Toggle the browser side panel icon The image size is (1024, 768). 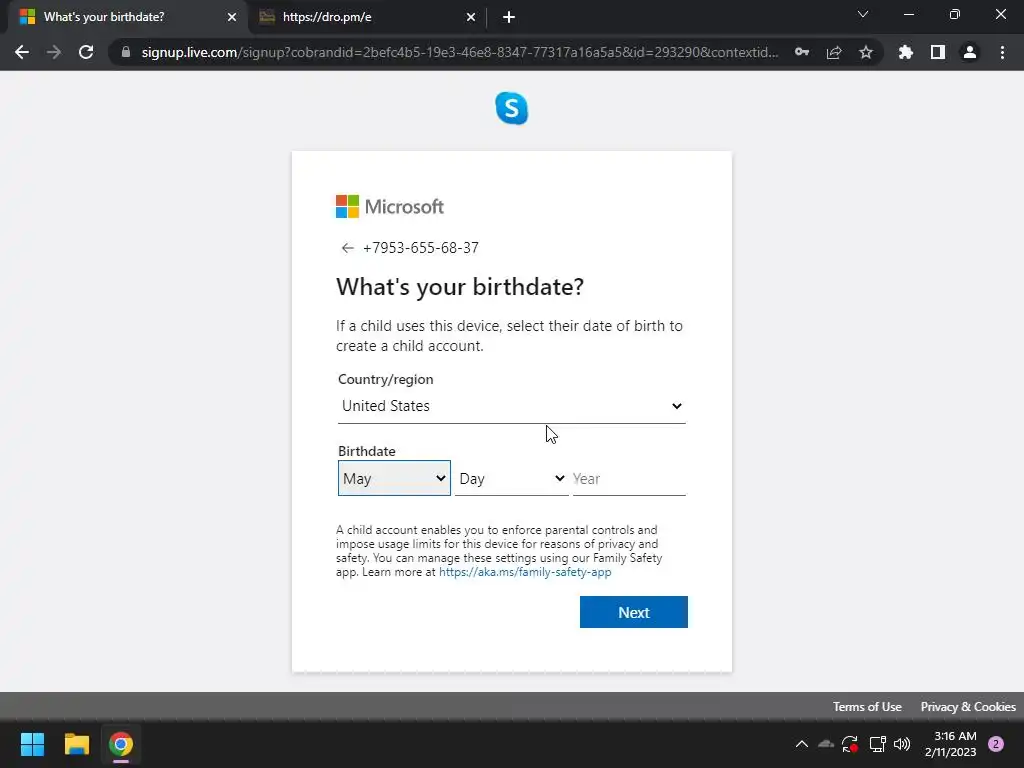[x=938, y=52]
